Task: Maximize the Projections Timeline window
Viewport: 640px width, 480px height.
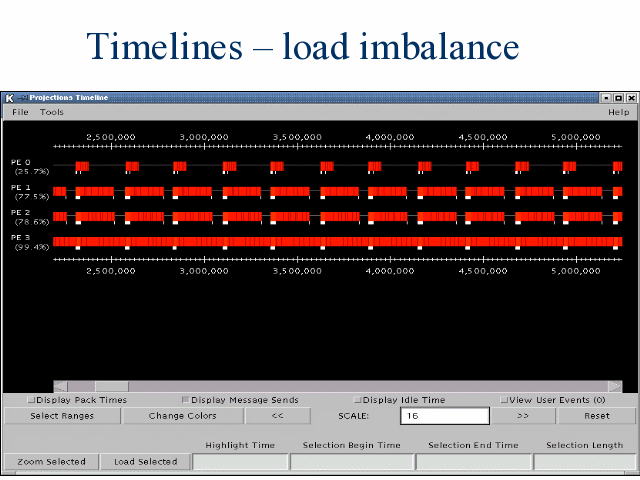Action: coord(618,98)
